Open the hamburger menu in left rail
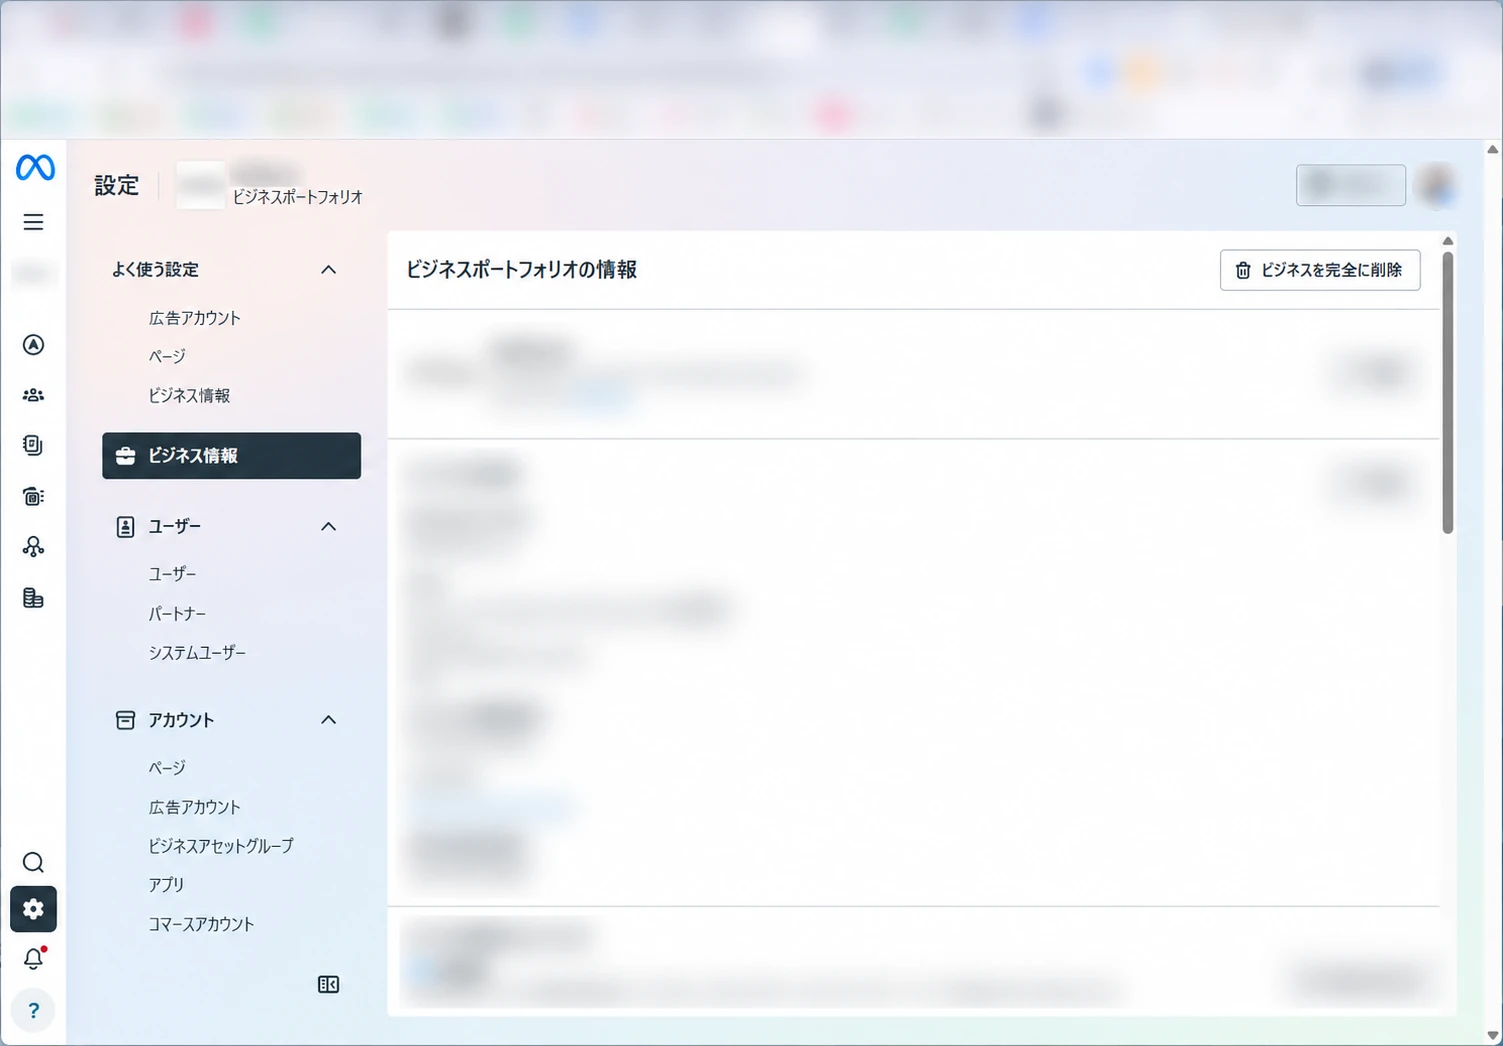Viewport: 1503px width, 1046px height. point(33,222)
